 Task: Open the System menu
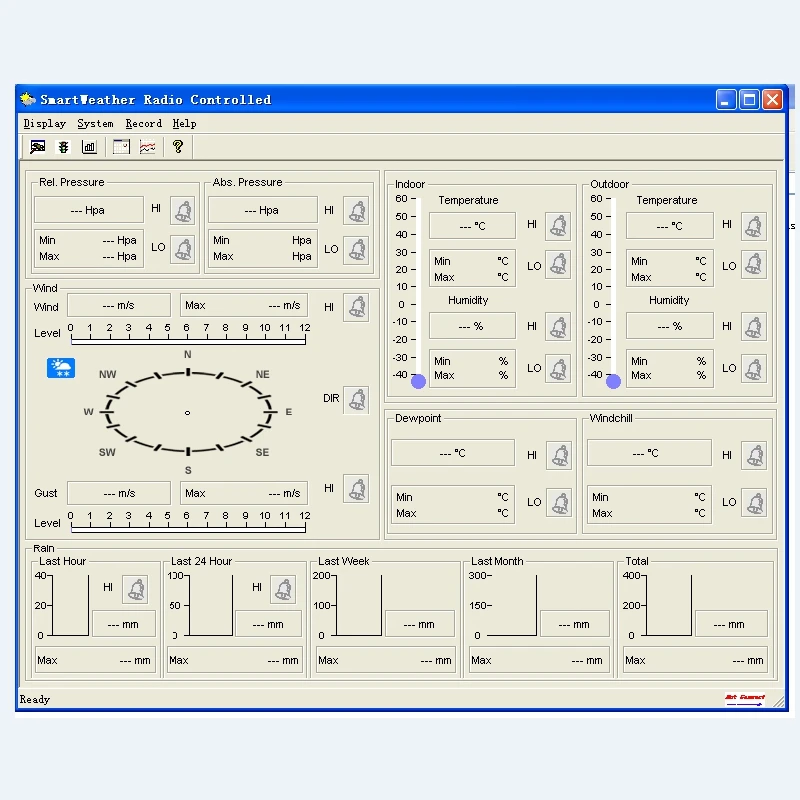[95, 124]
